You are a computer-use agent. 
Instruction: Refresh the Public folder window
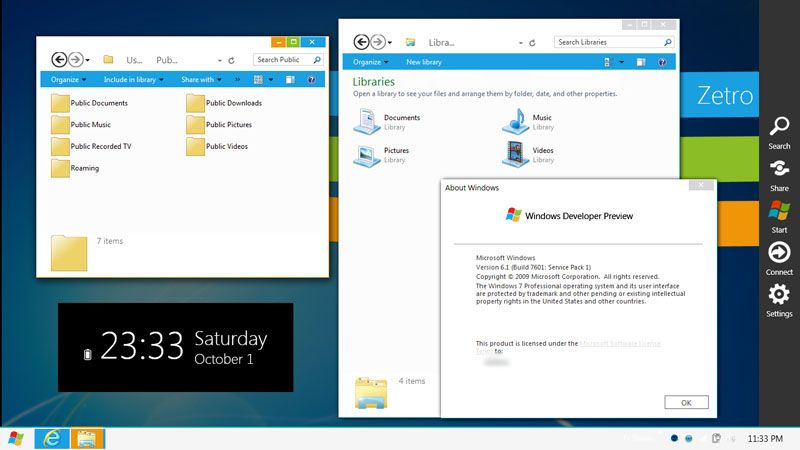pyautogui.click(x=231, y=60)
